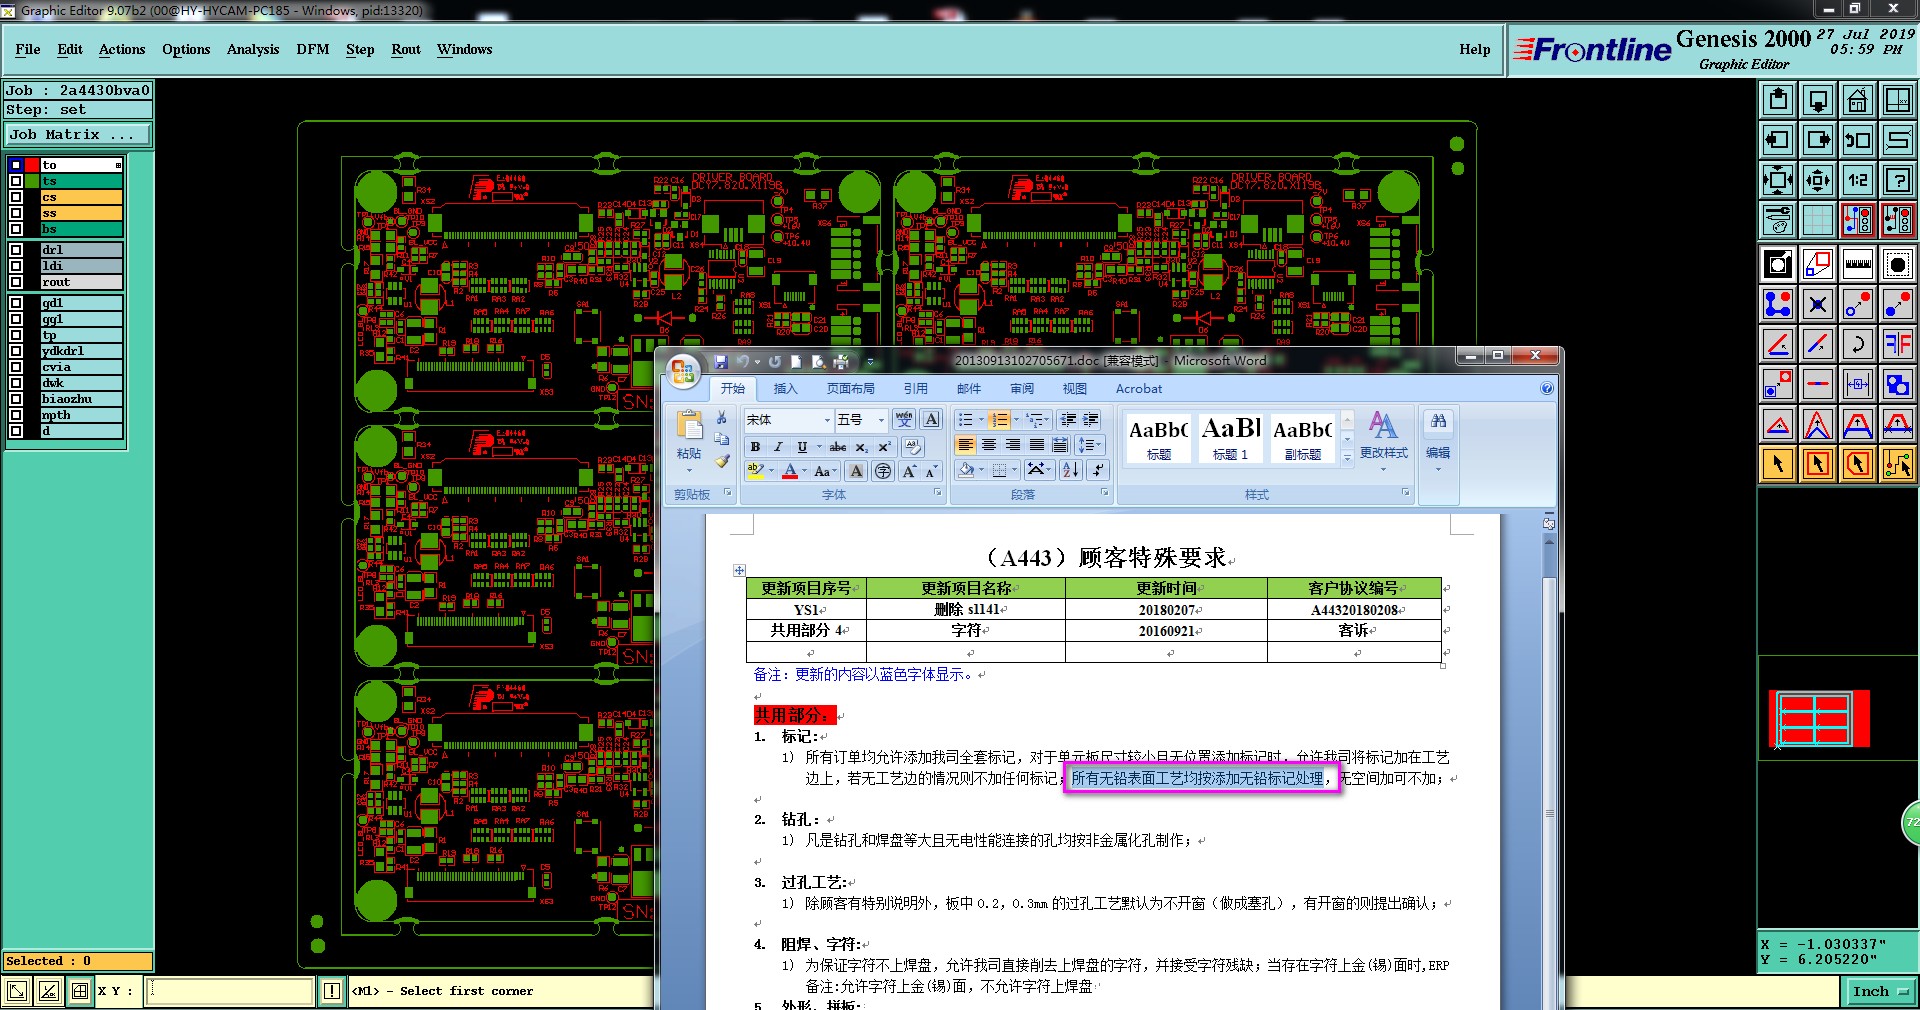Open the font name 宋体 dropdown
The image size is (1920, 1010).
click(x=827, y=420)
